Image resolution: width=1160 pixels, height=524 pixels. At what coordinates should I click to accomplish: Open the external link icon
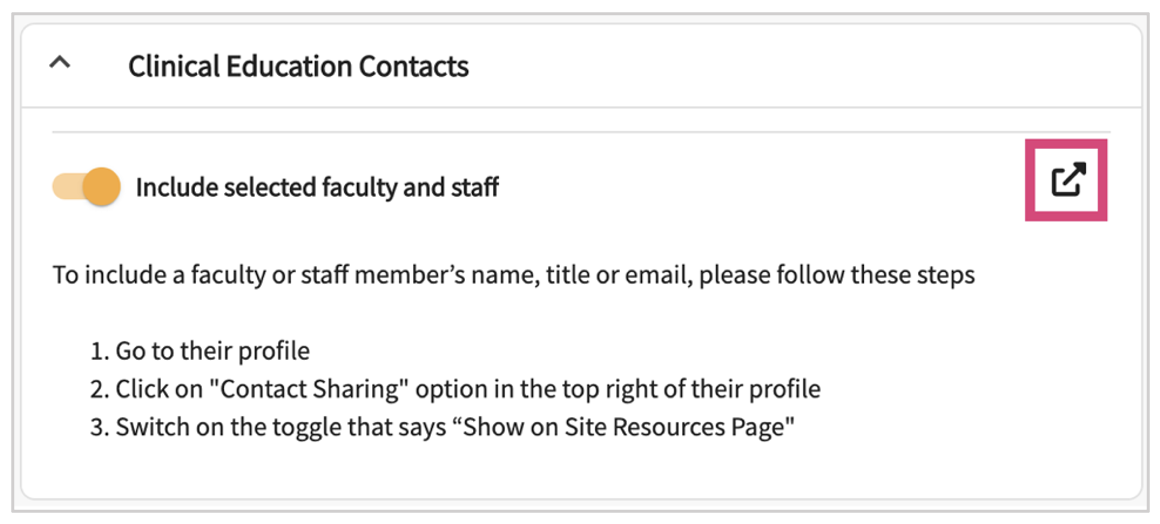(1067, 181)
